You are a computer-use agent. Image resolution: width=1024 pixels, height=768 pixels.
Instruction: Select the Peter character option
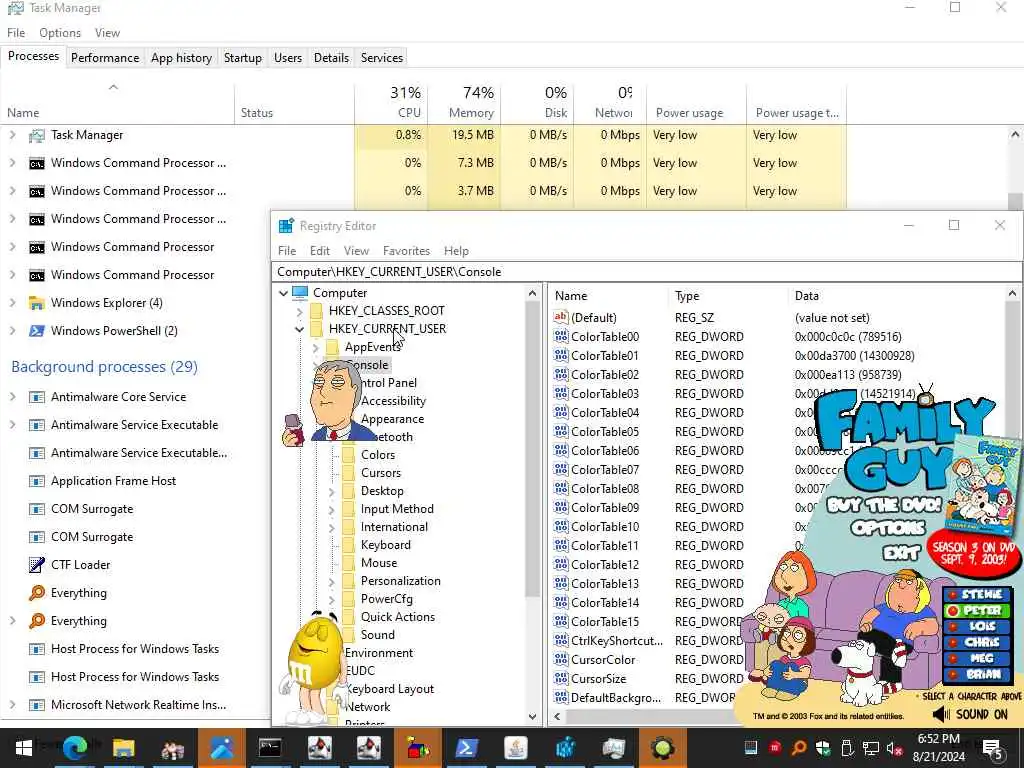point(976,611)
